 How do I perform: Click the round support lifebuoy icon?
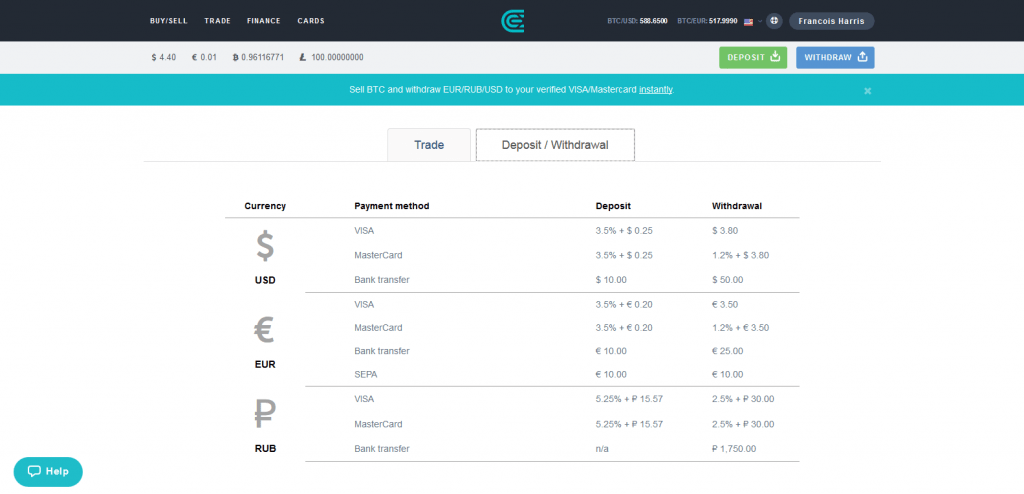(x=774, y=21)
